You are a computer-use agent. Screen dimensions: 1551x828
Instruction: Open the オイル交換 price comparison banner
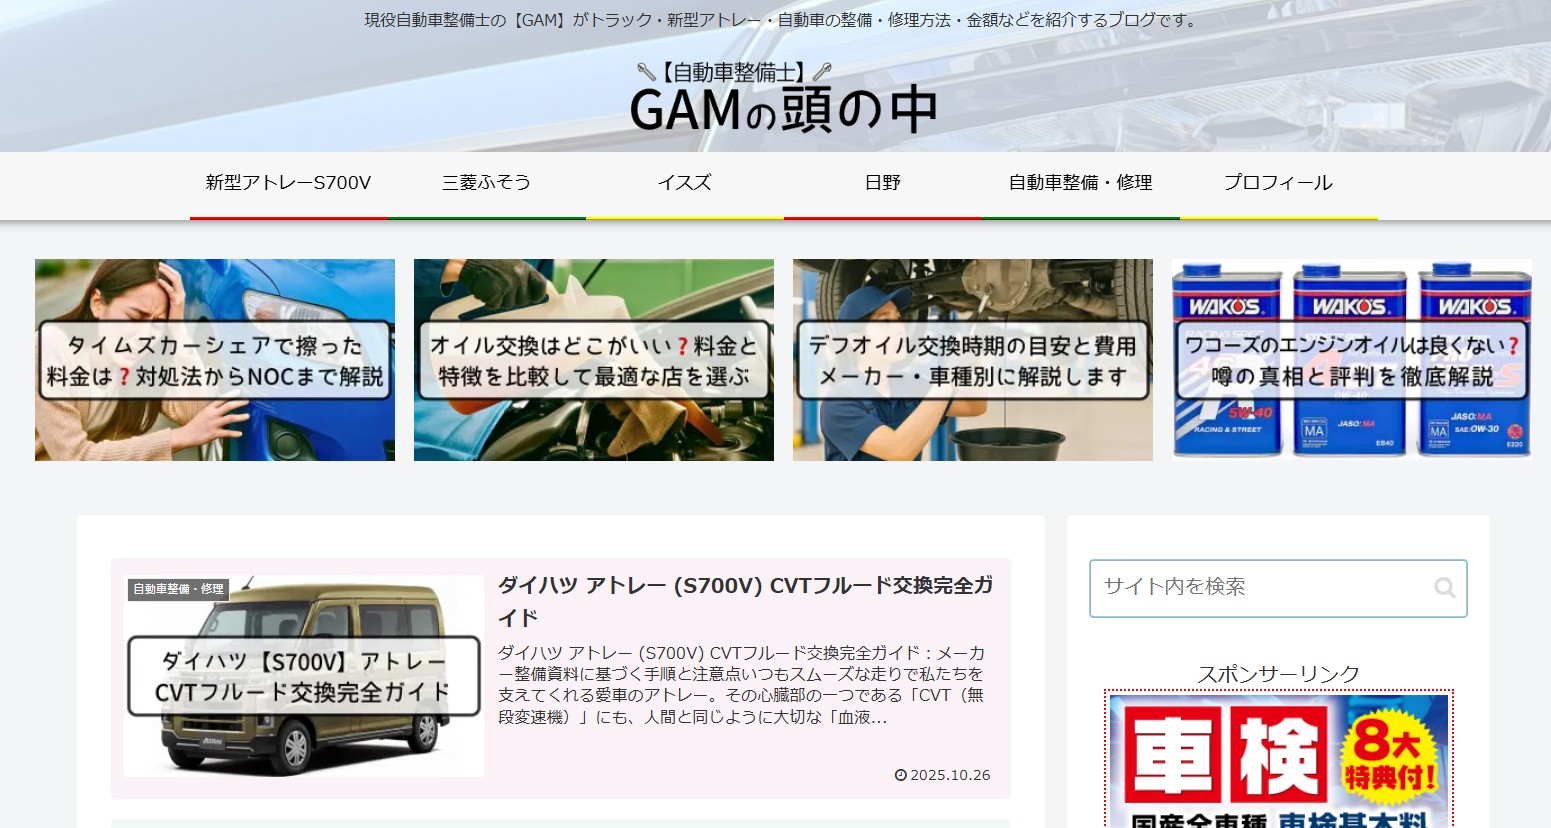point(593,360)
